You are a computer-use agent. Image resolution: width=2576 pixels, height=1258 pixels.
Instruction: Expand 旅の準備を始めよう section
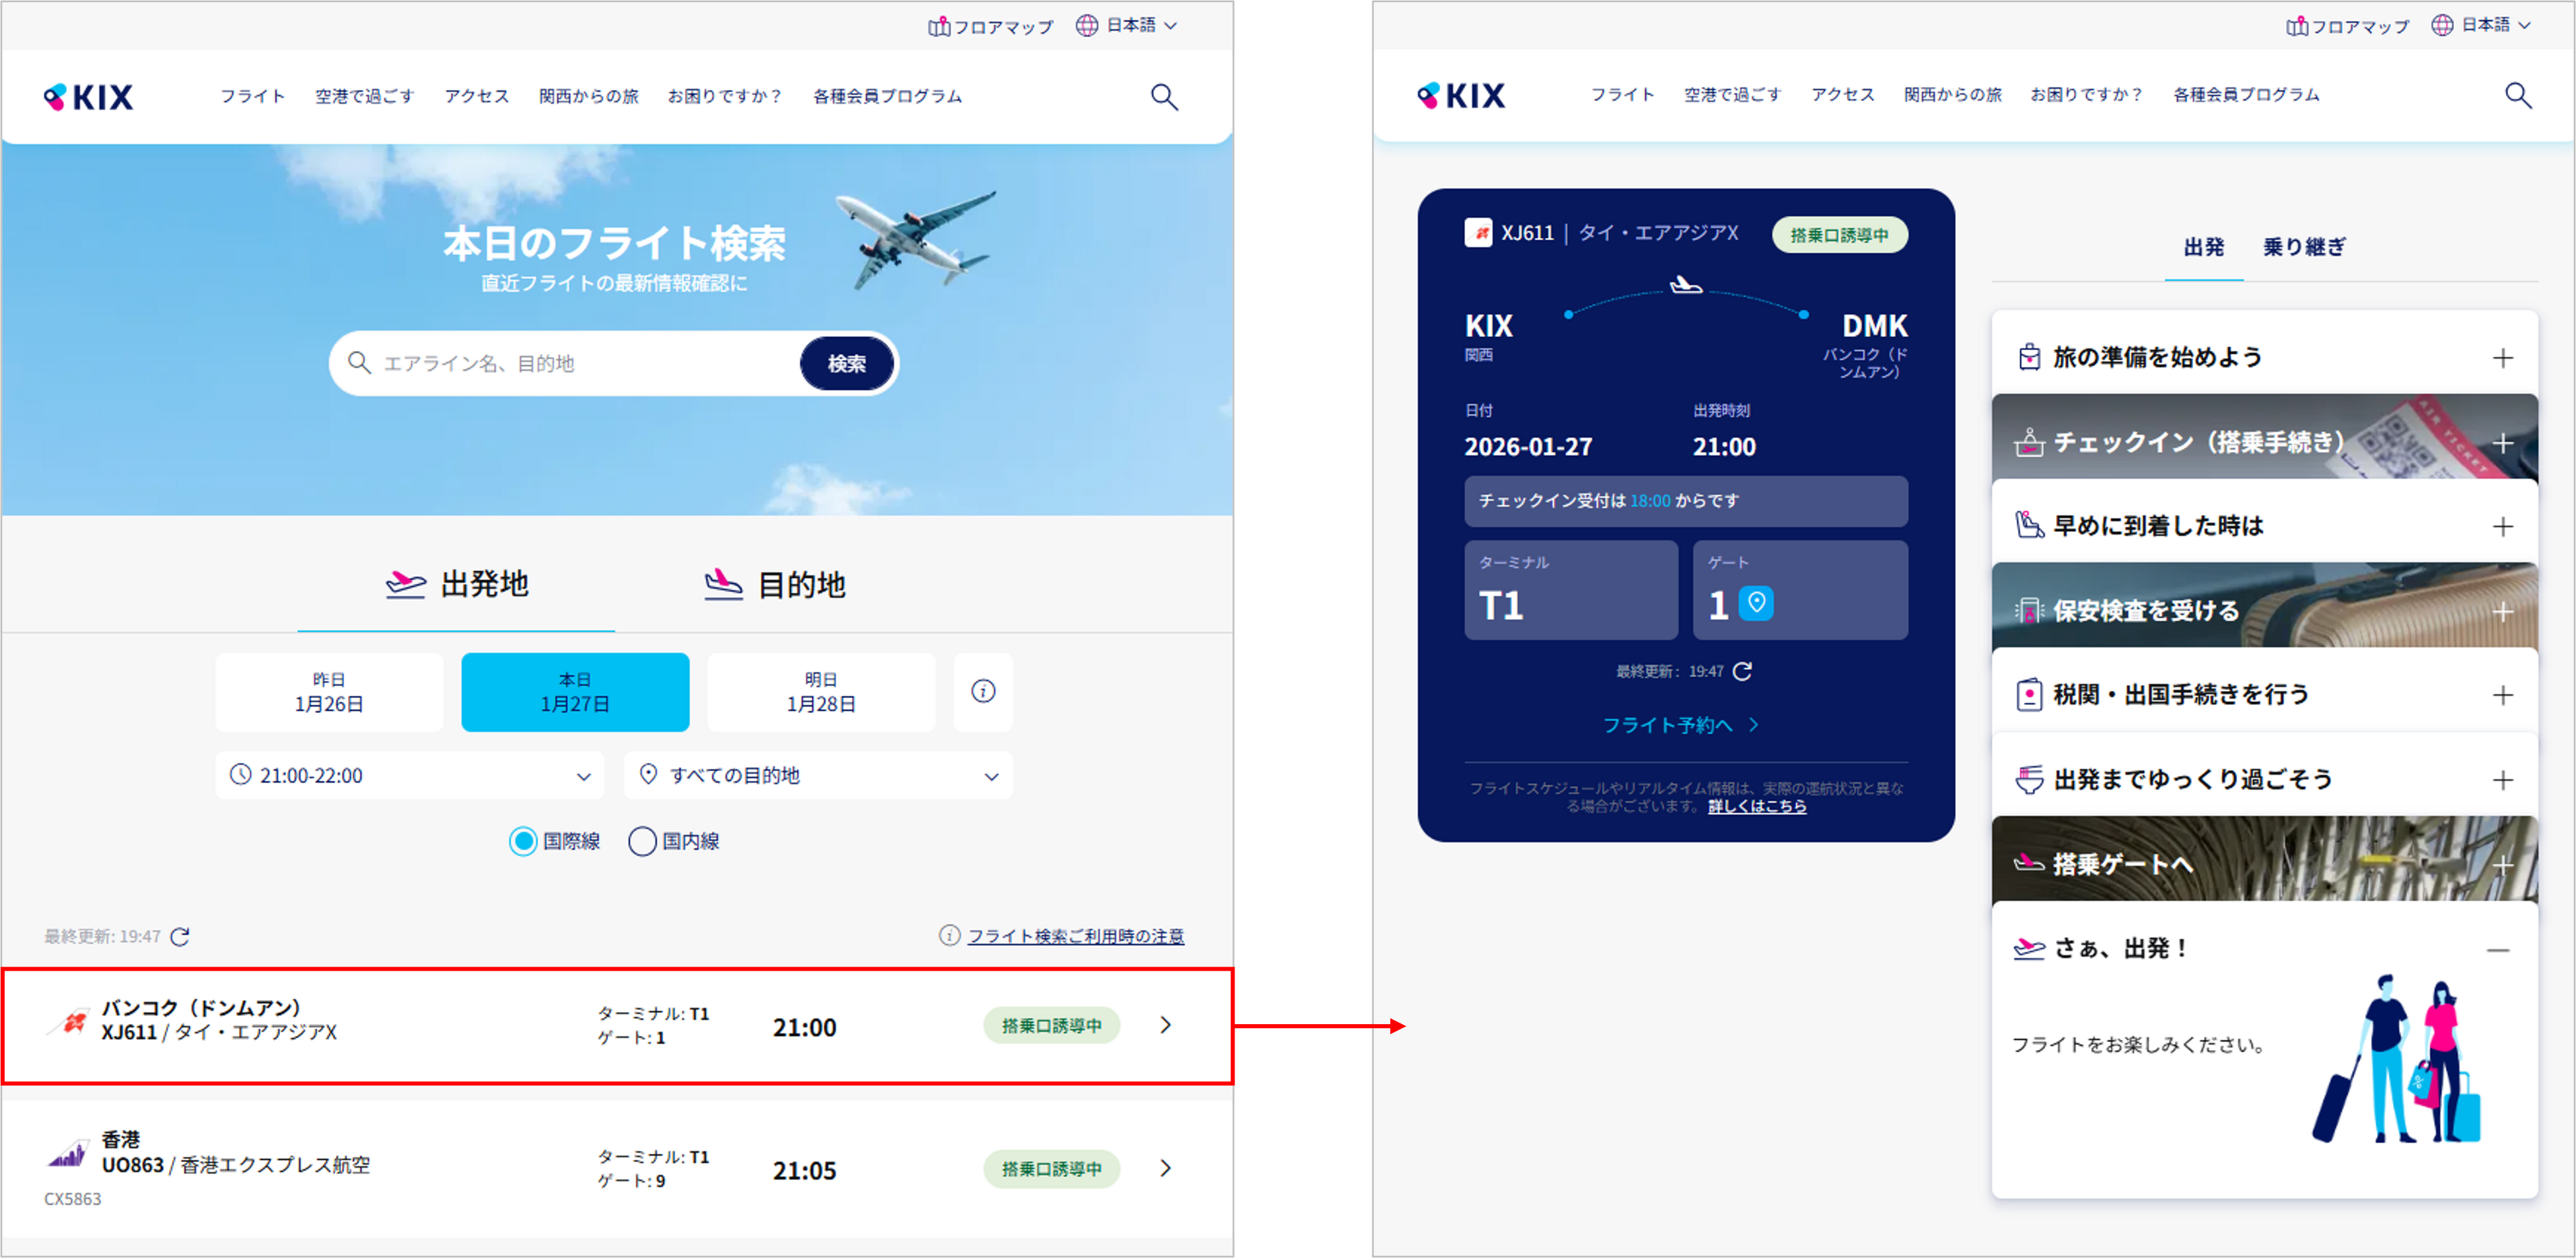click(2264, 357)
